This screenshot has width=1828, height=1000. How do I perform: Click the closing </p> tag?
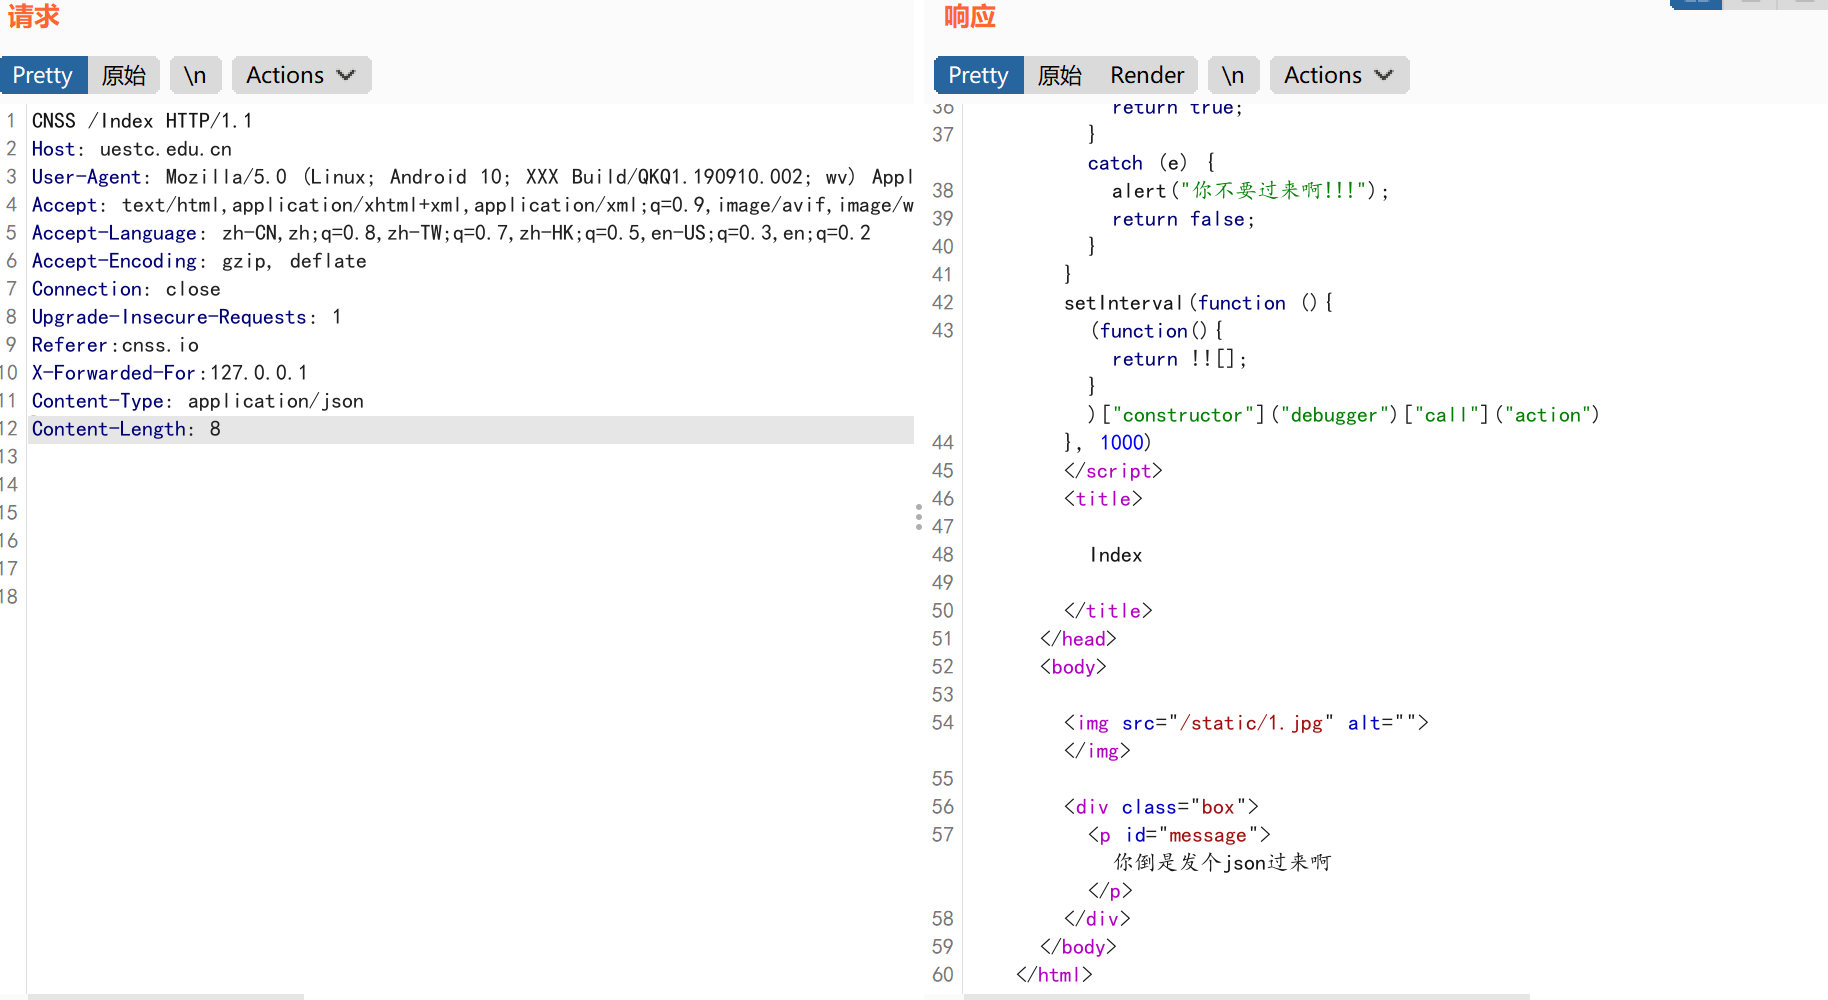(x=1110, y=891)
